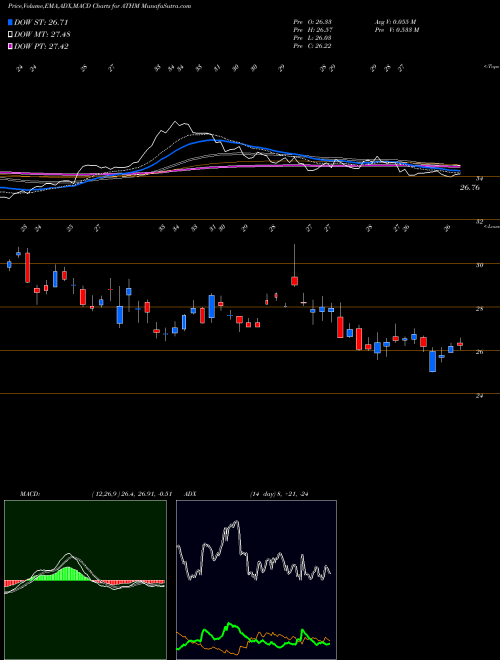
Task: Click the 'Pre L: 26.03' value
Action: coord(312,38)
